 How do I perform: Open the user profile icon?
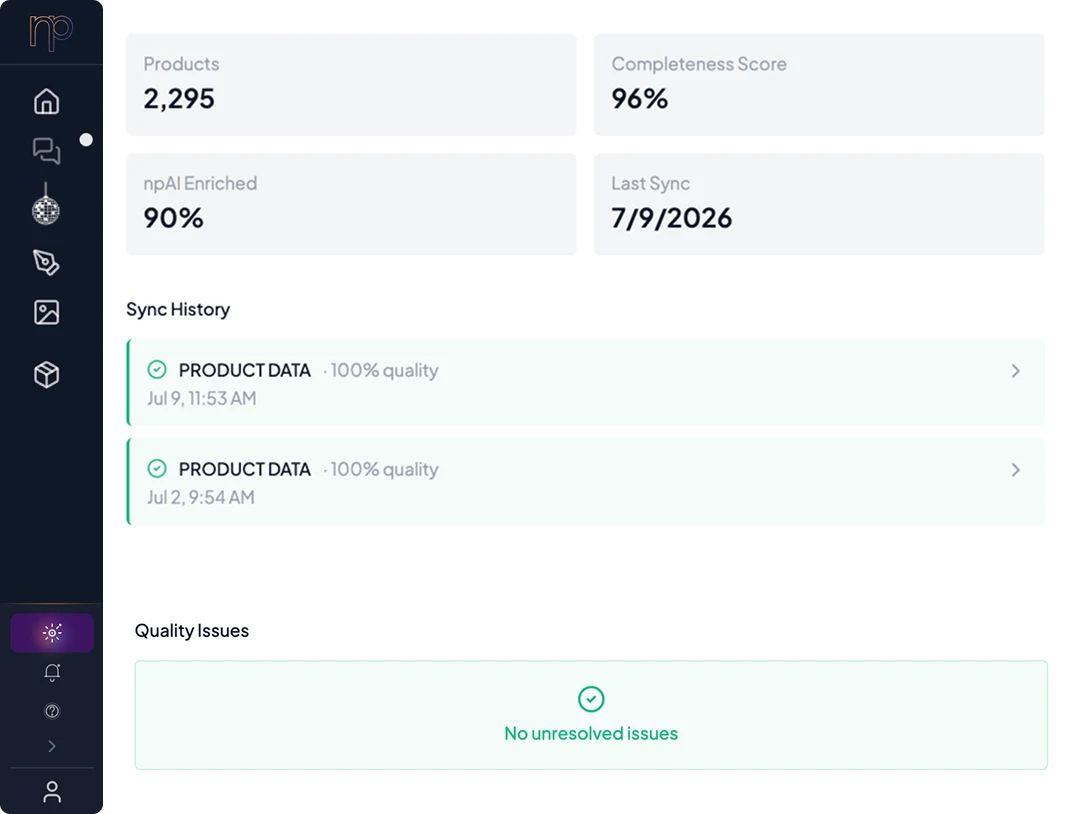52,792
